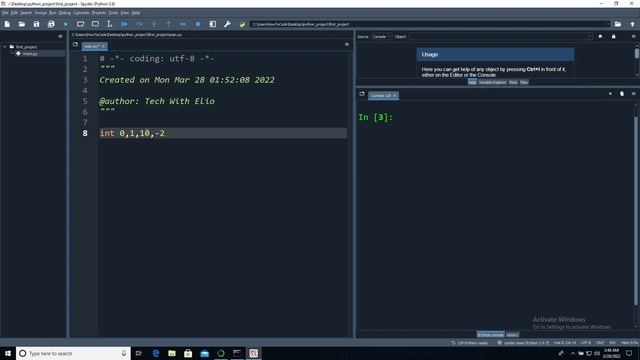Switch to the Files tab
Viewport: 640px width, 360px height.
tap(524, 82)
